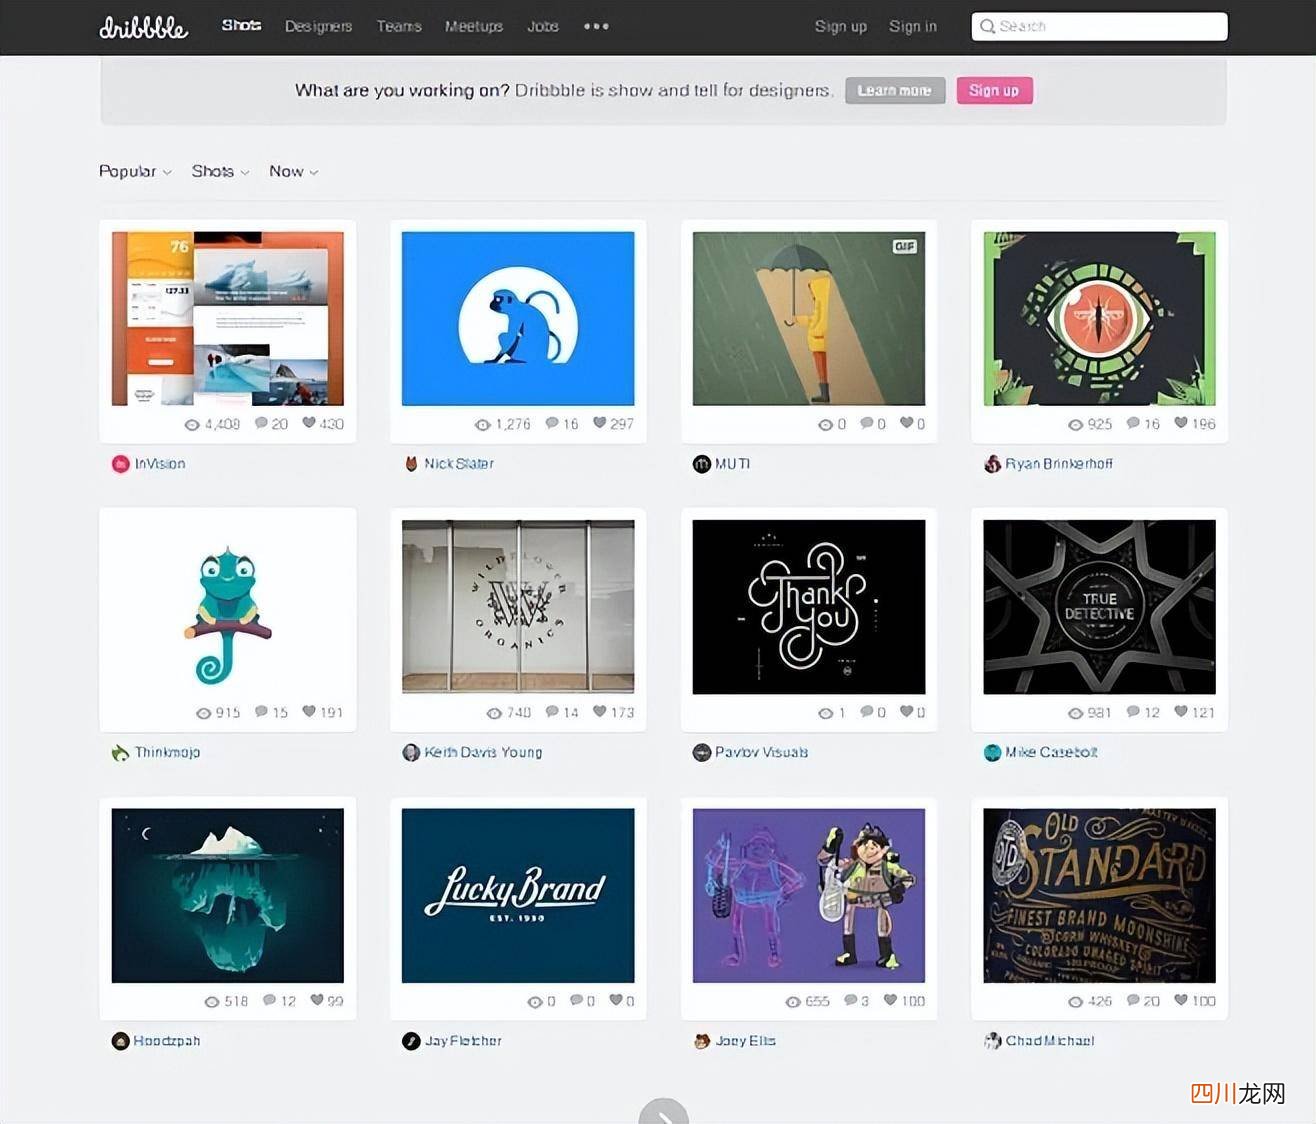This screenshot has width=1316, height=1124.
Task: Open the Ghostbusters character shot
Action: [809, 896]
